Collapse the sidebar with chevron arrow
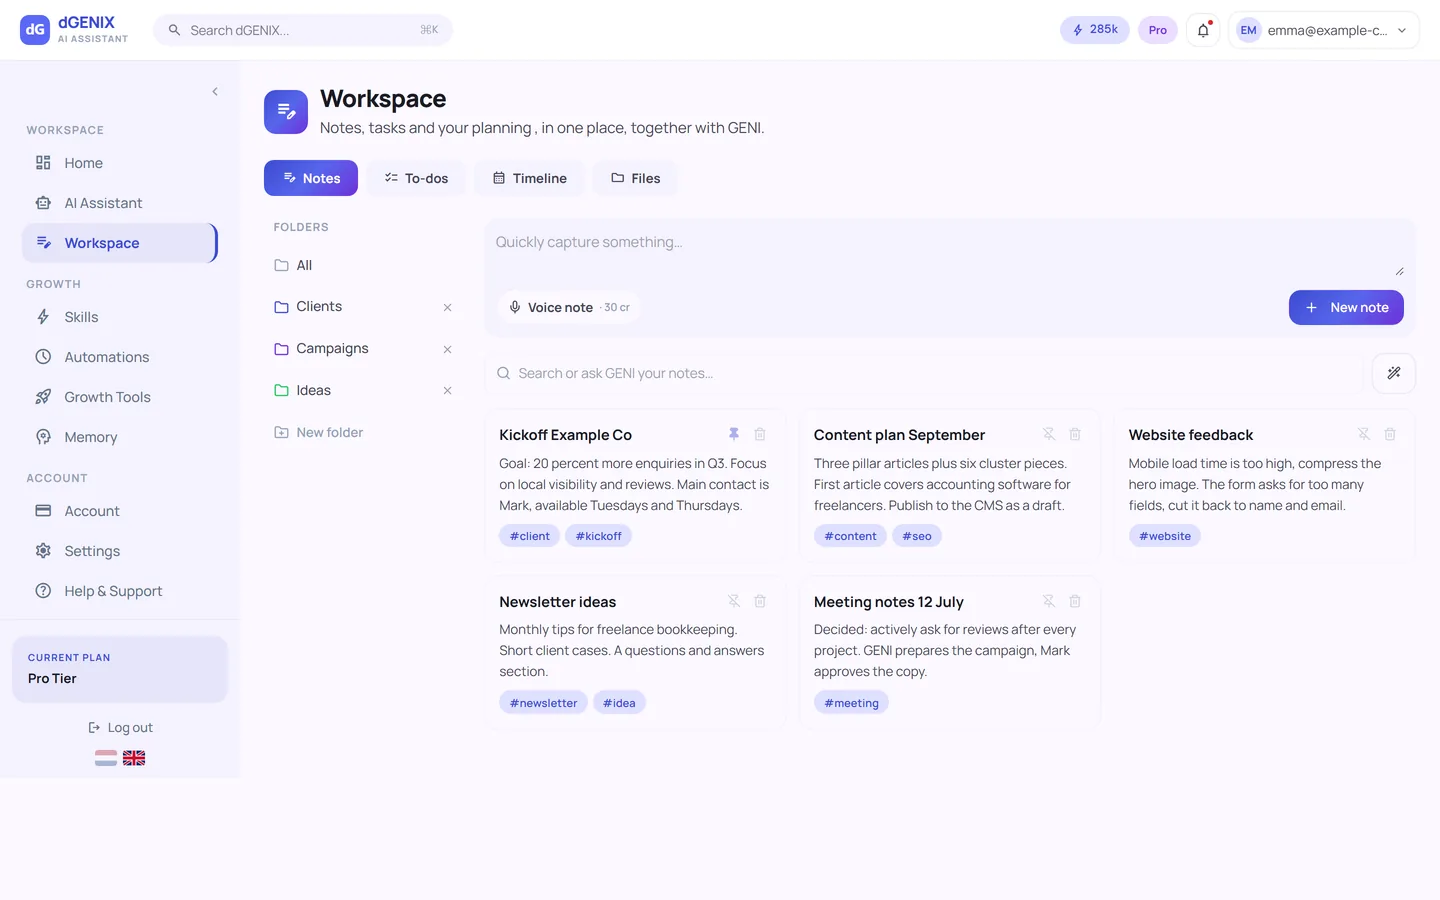 (215, 92)
